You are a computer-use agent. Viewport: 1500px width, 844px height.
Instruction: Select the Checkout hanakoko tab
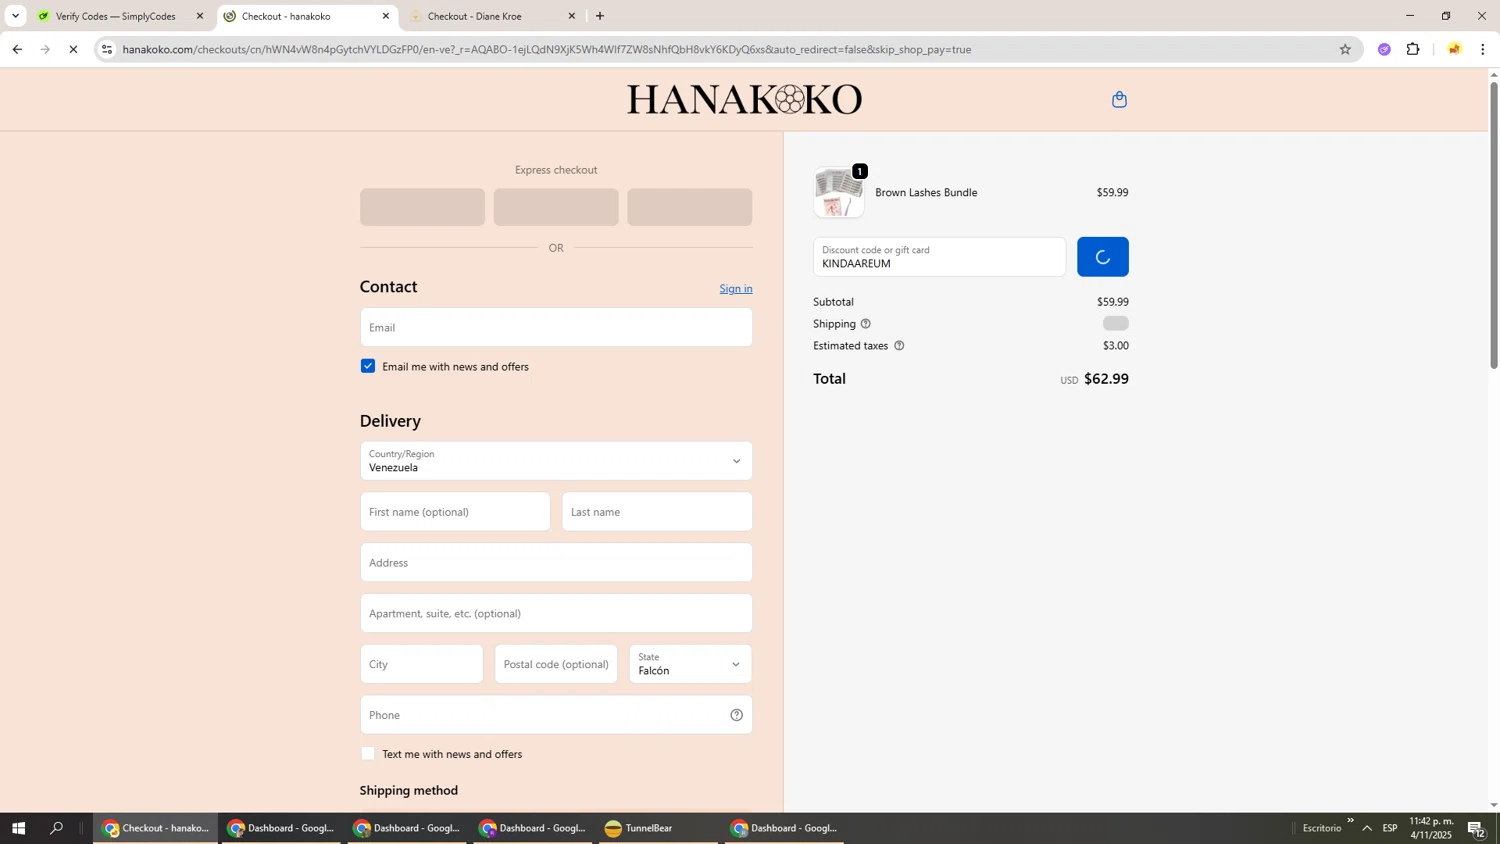300,16
